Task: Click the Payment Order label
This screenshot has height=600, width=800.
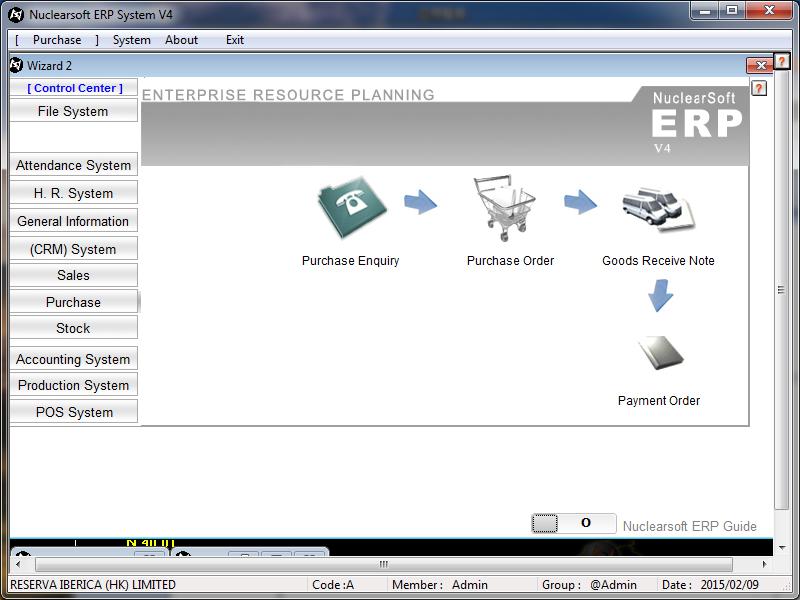Action: point(659,401)
